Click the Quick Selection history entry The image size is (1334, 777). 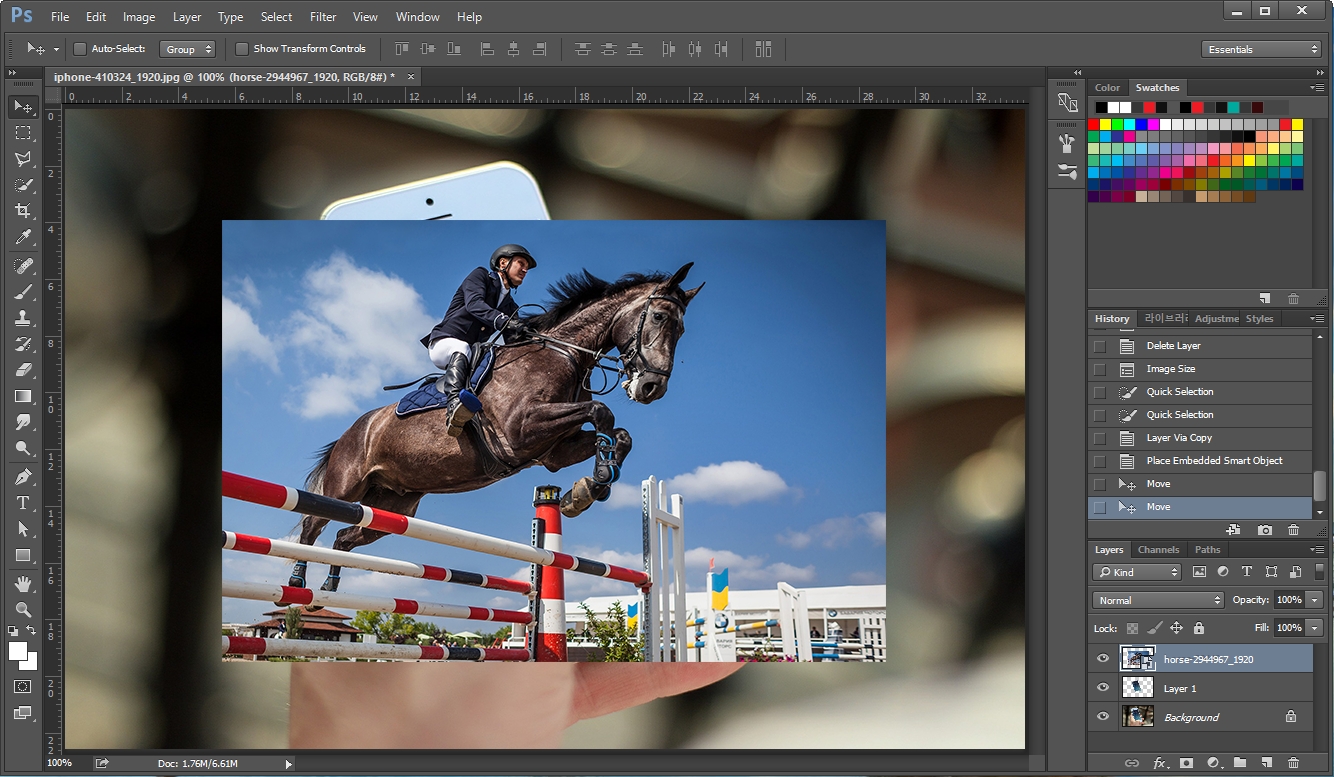click(x=1180, y=391)
